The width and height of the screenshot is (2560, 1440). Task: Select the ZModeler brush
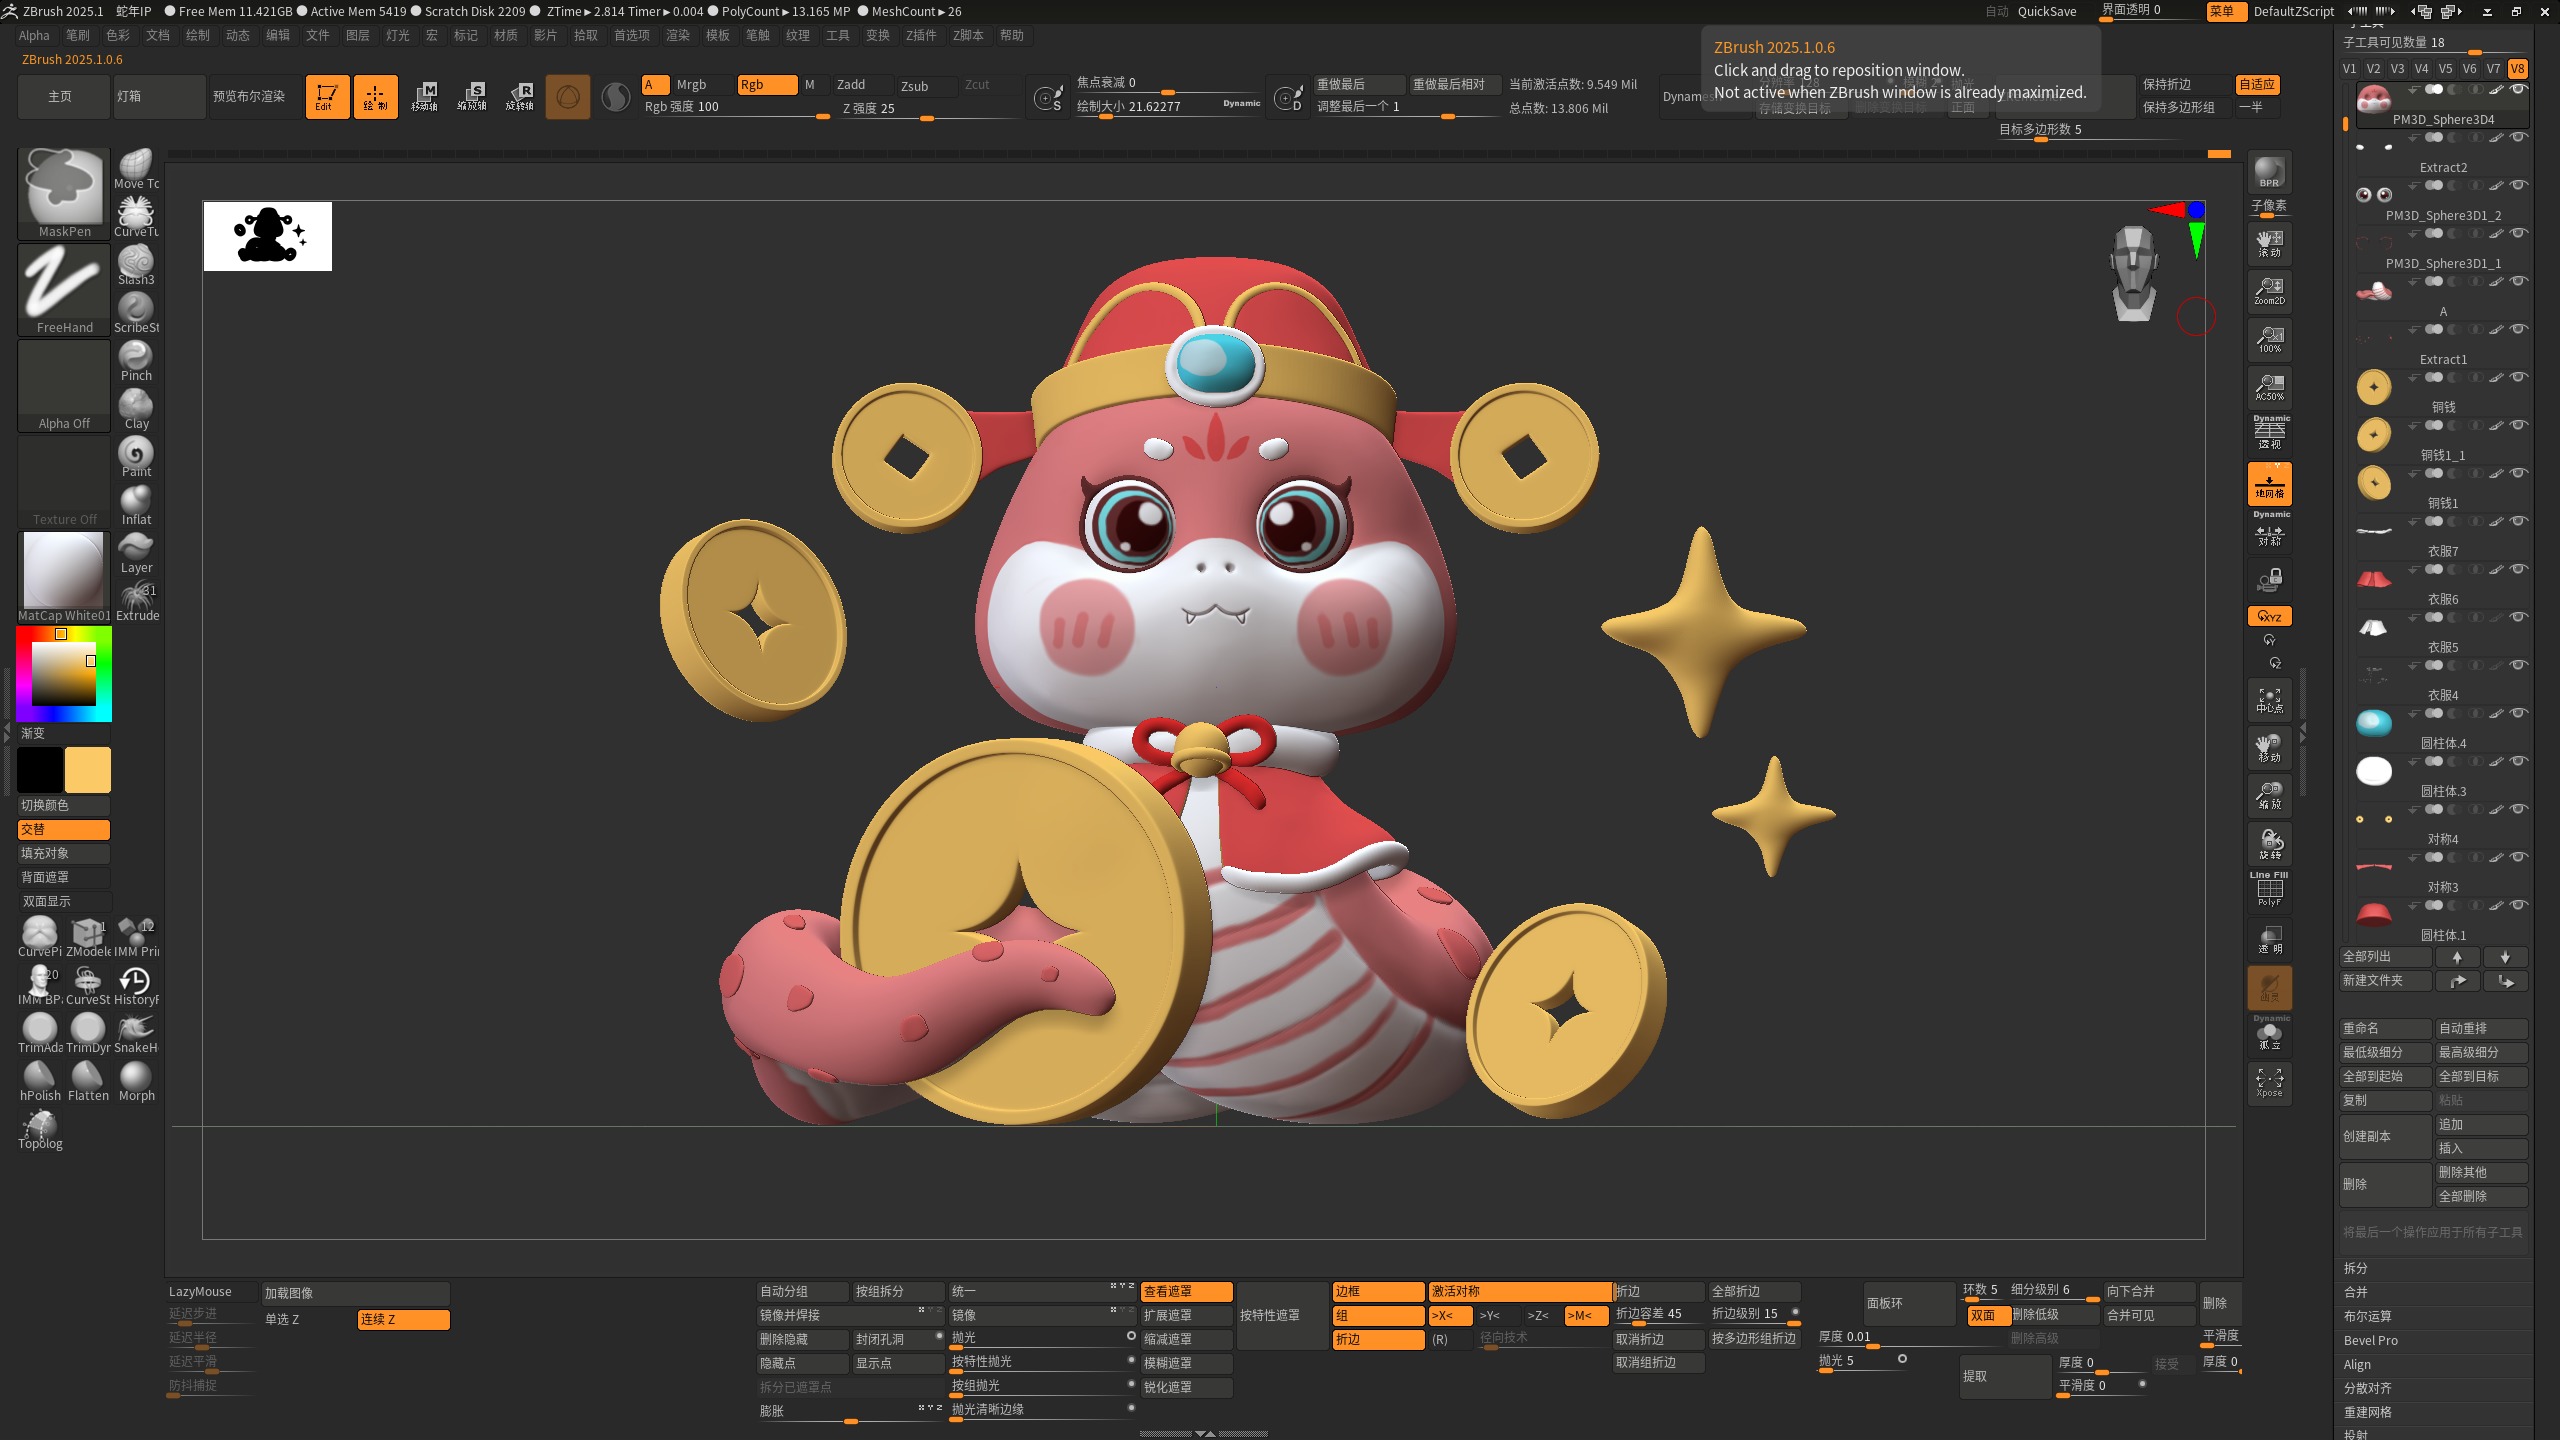click(88, 937)
